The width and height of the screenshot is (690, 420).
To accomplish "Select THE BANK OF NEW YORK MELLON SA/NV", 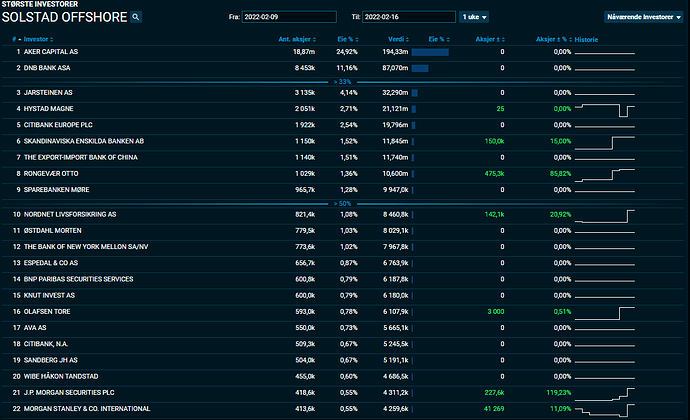I will pyautogui.click(x=86, y=247).
